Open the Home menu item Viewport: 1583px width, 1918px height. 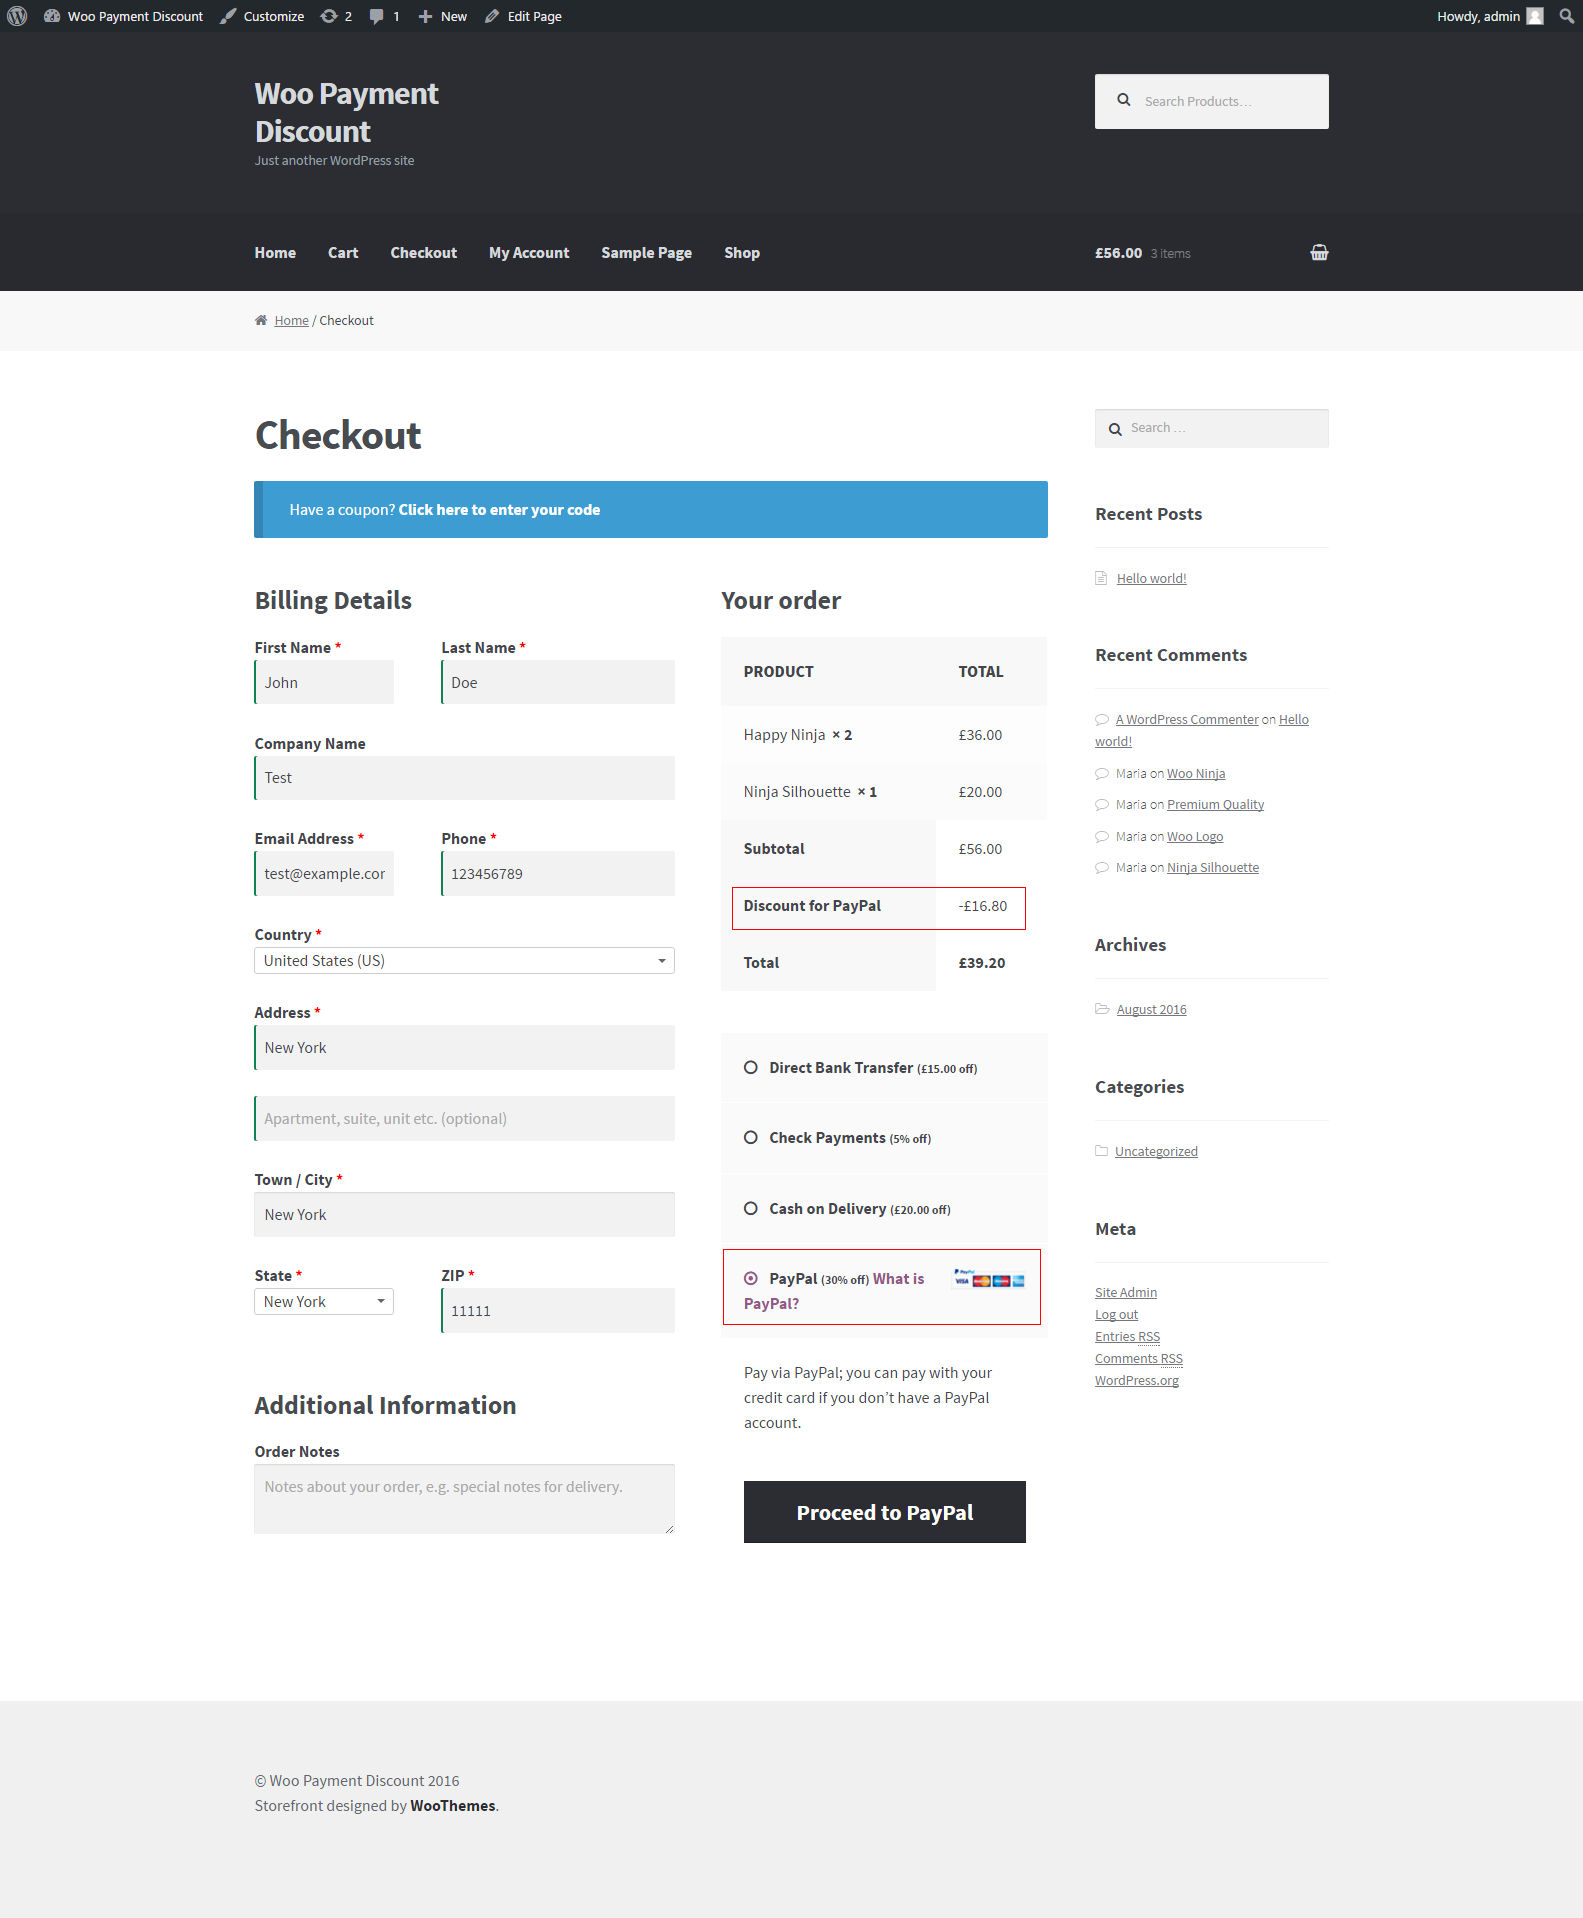(275, 253)
